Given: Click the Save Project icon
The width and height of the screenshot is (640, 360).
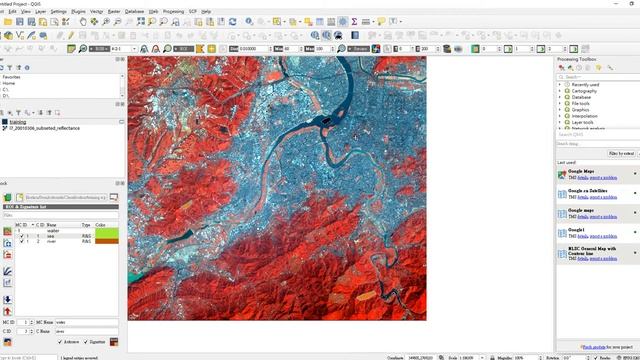Looking at the screenshot, I should [20, 22].
